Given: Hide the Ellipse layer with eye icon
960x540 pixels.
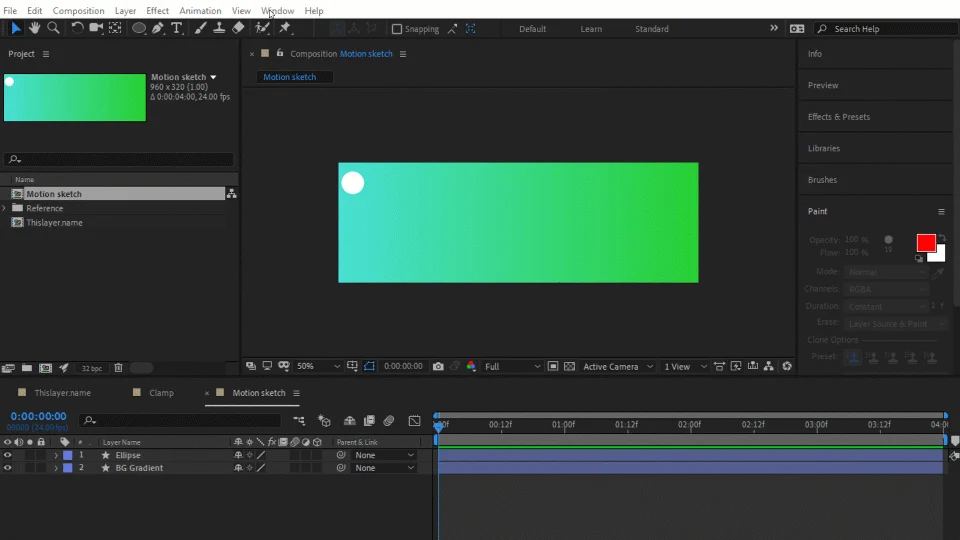Looking at the screenshot, I should [7, 455].
